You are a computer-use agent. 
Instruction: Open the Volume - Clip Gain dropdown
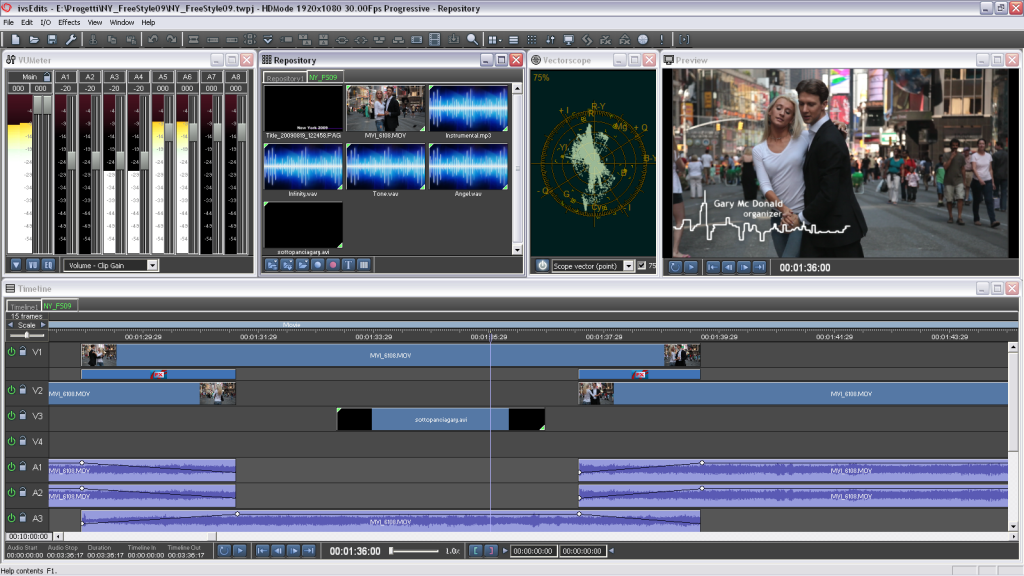point(152,265)
